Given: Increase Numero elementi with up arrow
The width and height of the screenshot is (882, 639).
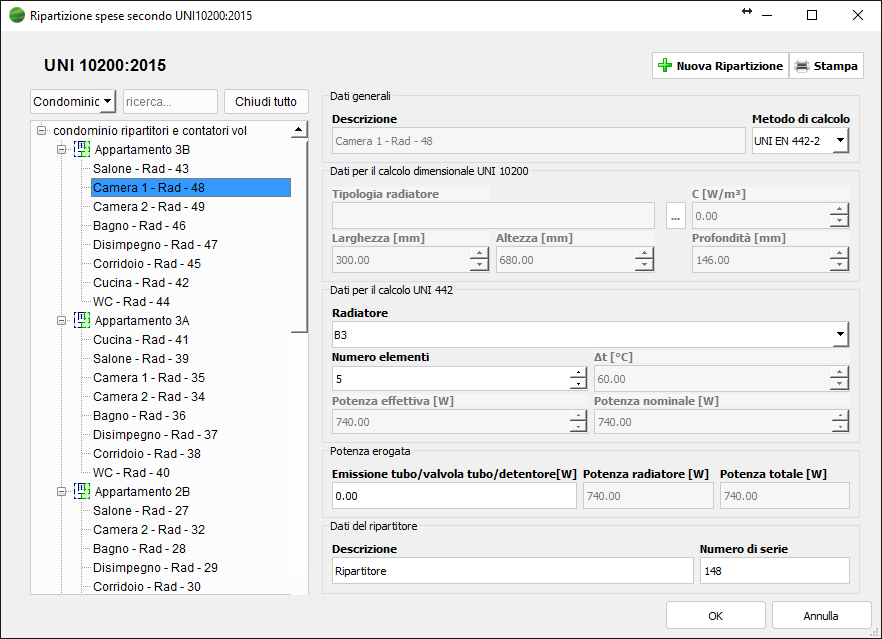Looking at the screenshot, I should coord(578,373).
